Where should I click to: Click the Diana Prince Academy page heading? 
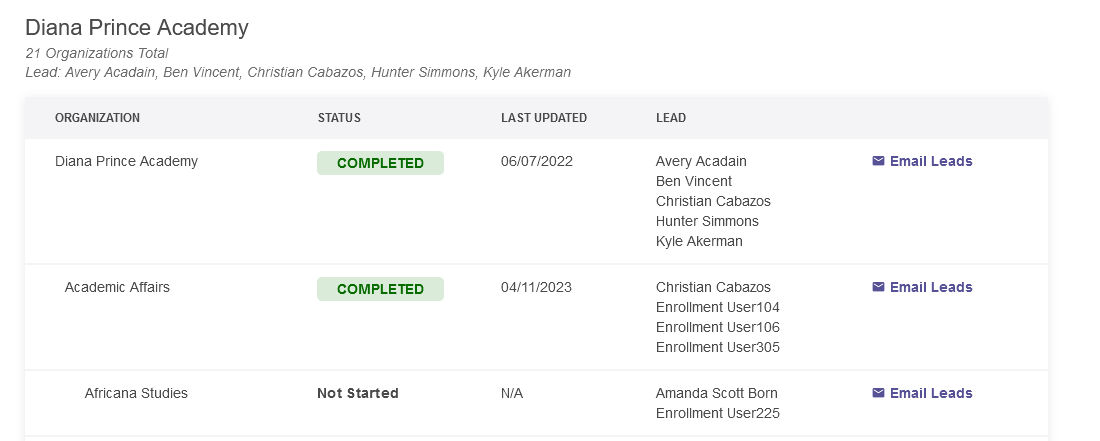[137, 27]
